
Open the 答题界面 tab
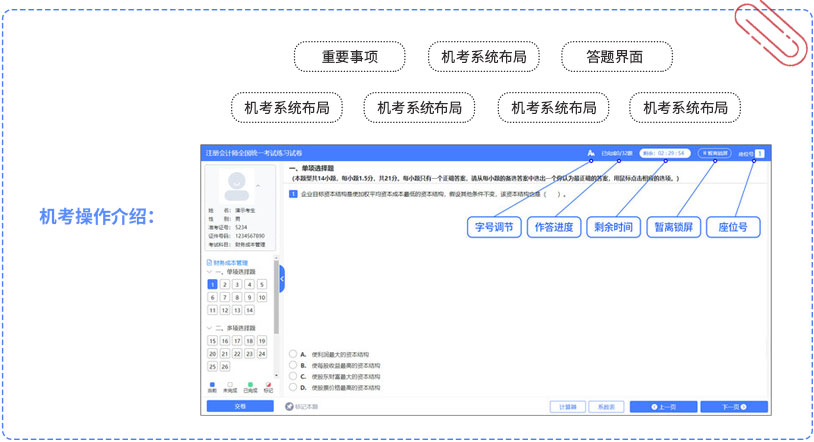coord(615,57)
